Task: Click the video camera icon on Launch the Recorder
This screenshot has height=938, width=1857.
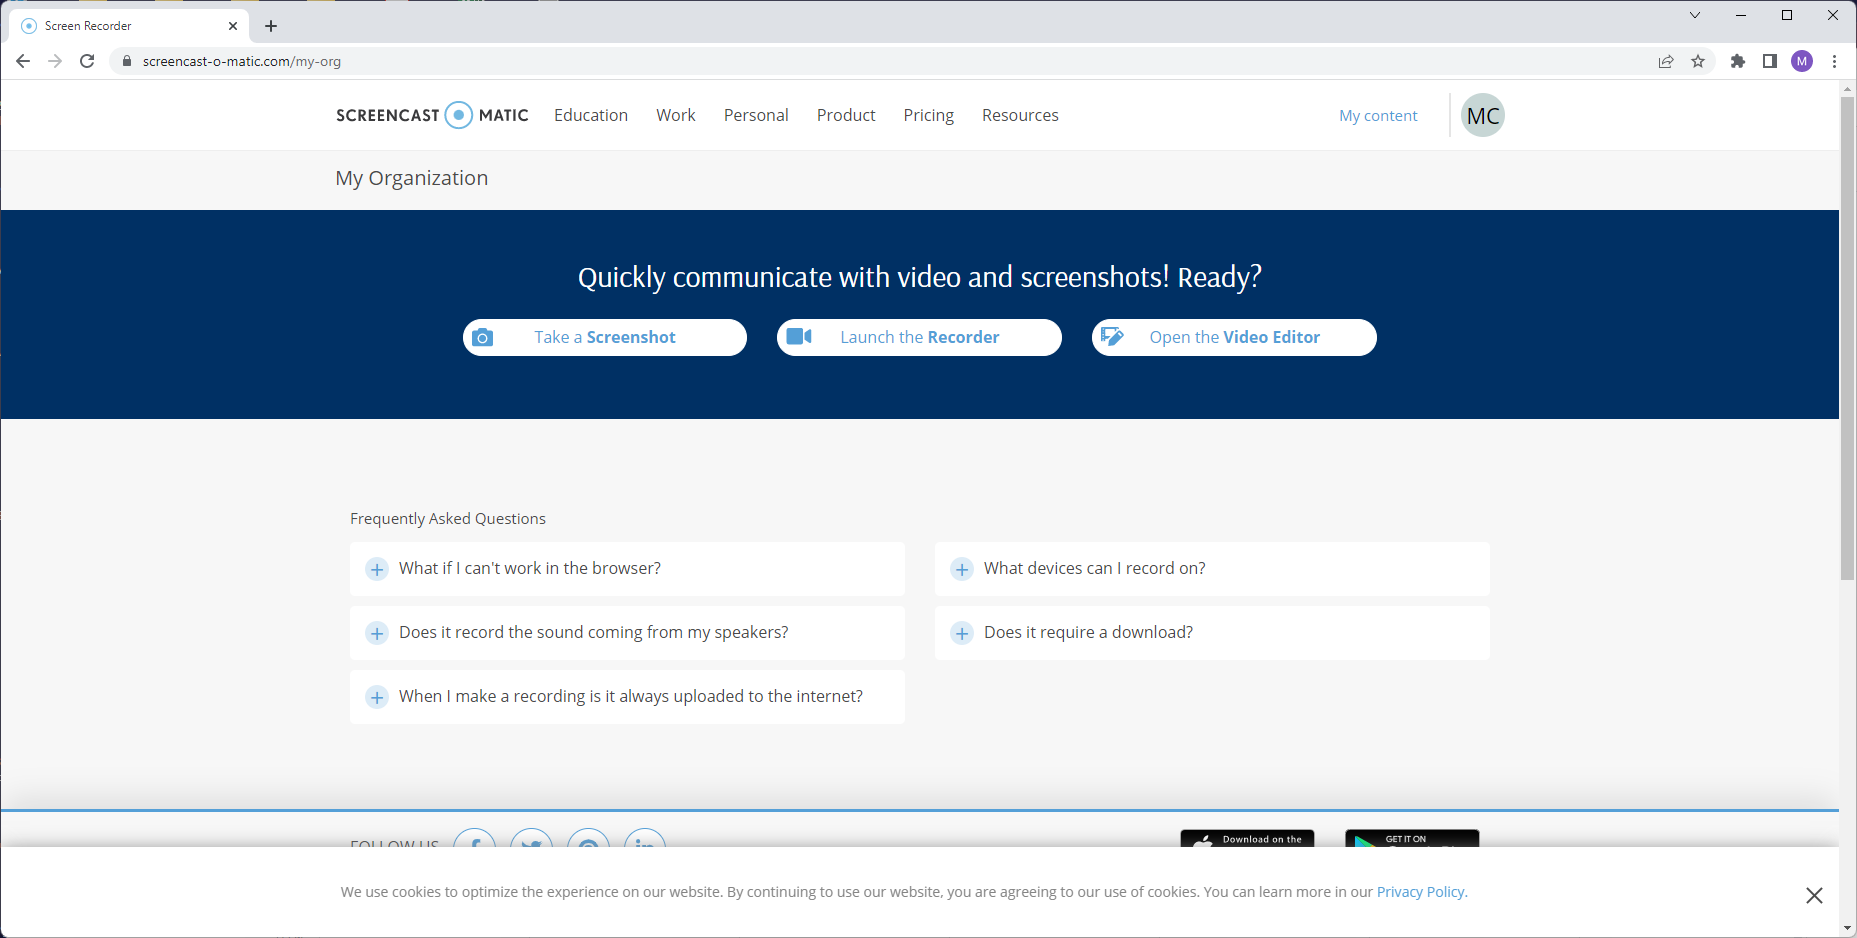Action: [x=799, y=336]
